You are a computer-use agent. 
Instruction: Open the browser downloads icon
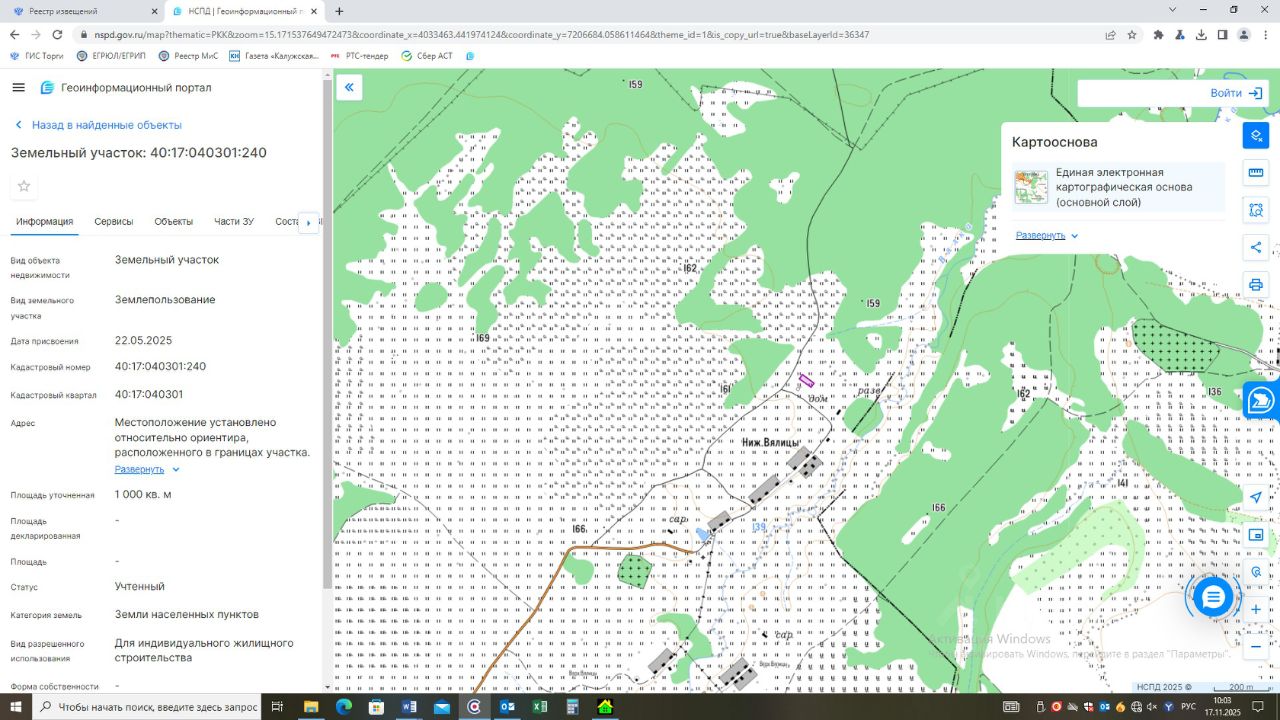point(1201,34)
